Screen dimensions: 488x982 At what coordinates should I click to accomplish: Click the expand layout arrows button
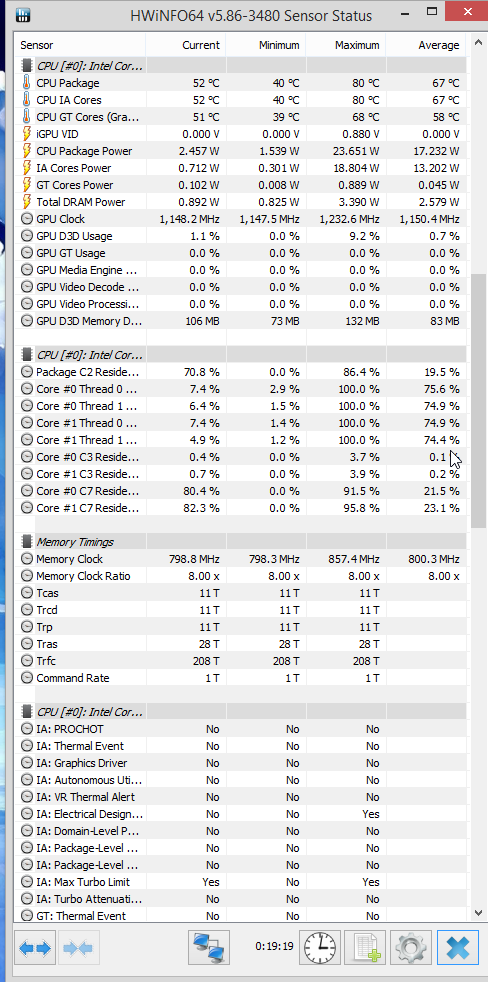(35, 948)
